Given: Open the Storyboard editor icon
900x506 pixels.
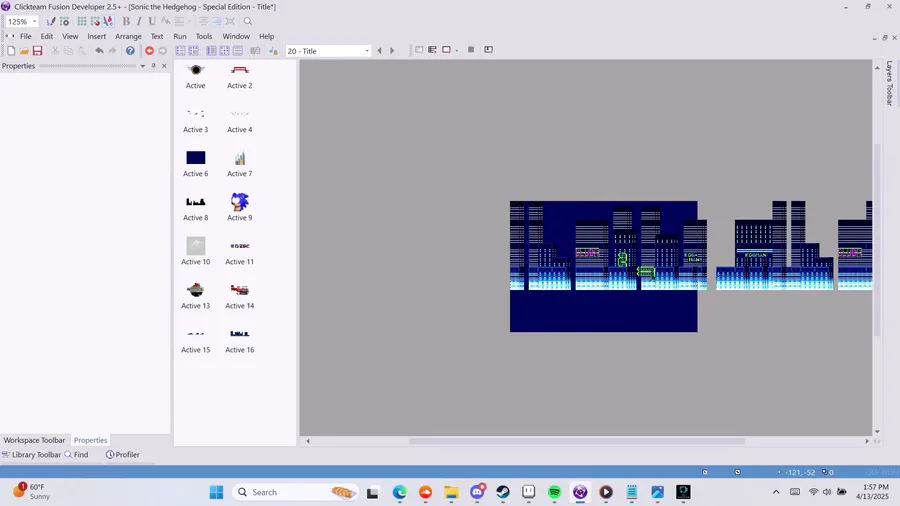Looking at the screenshot, I should [180, 50].
